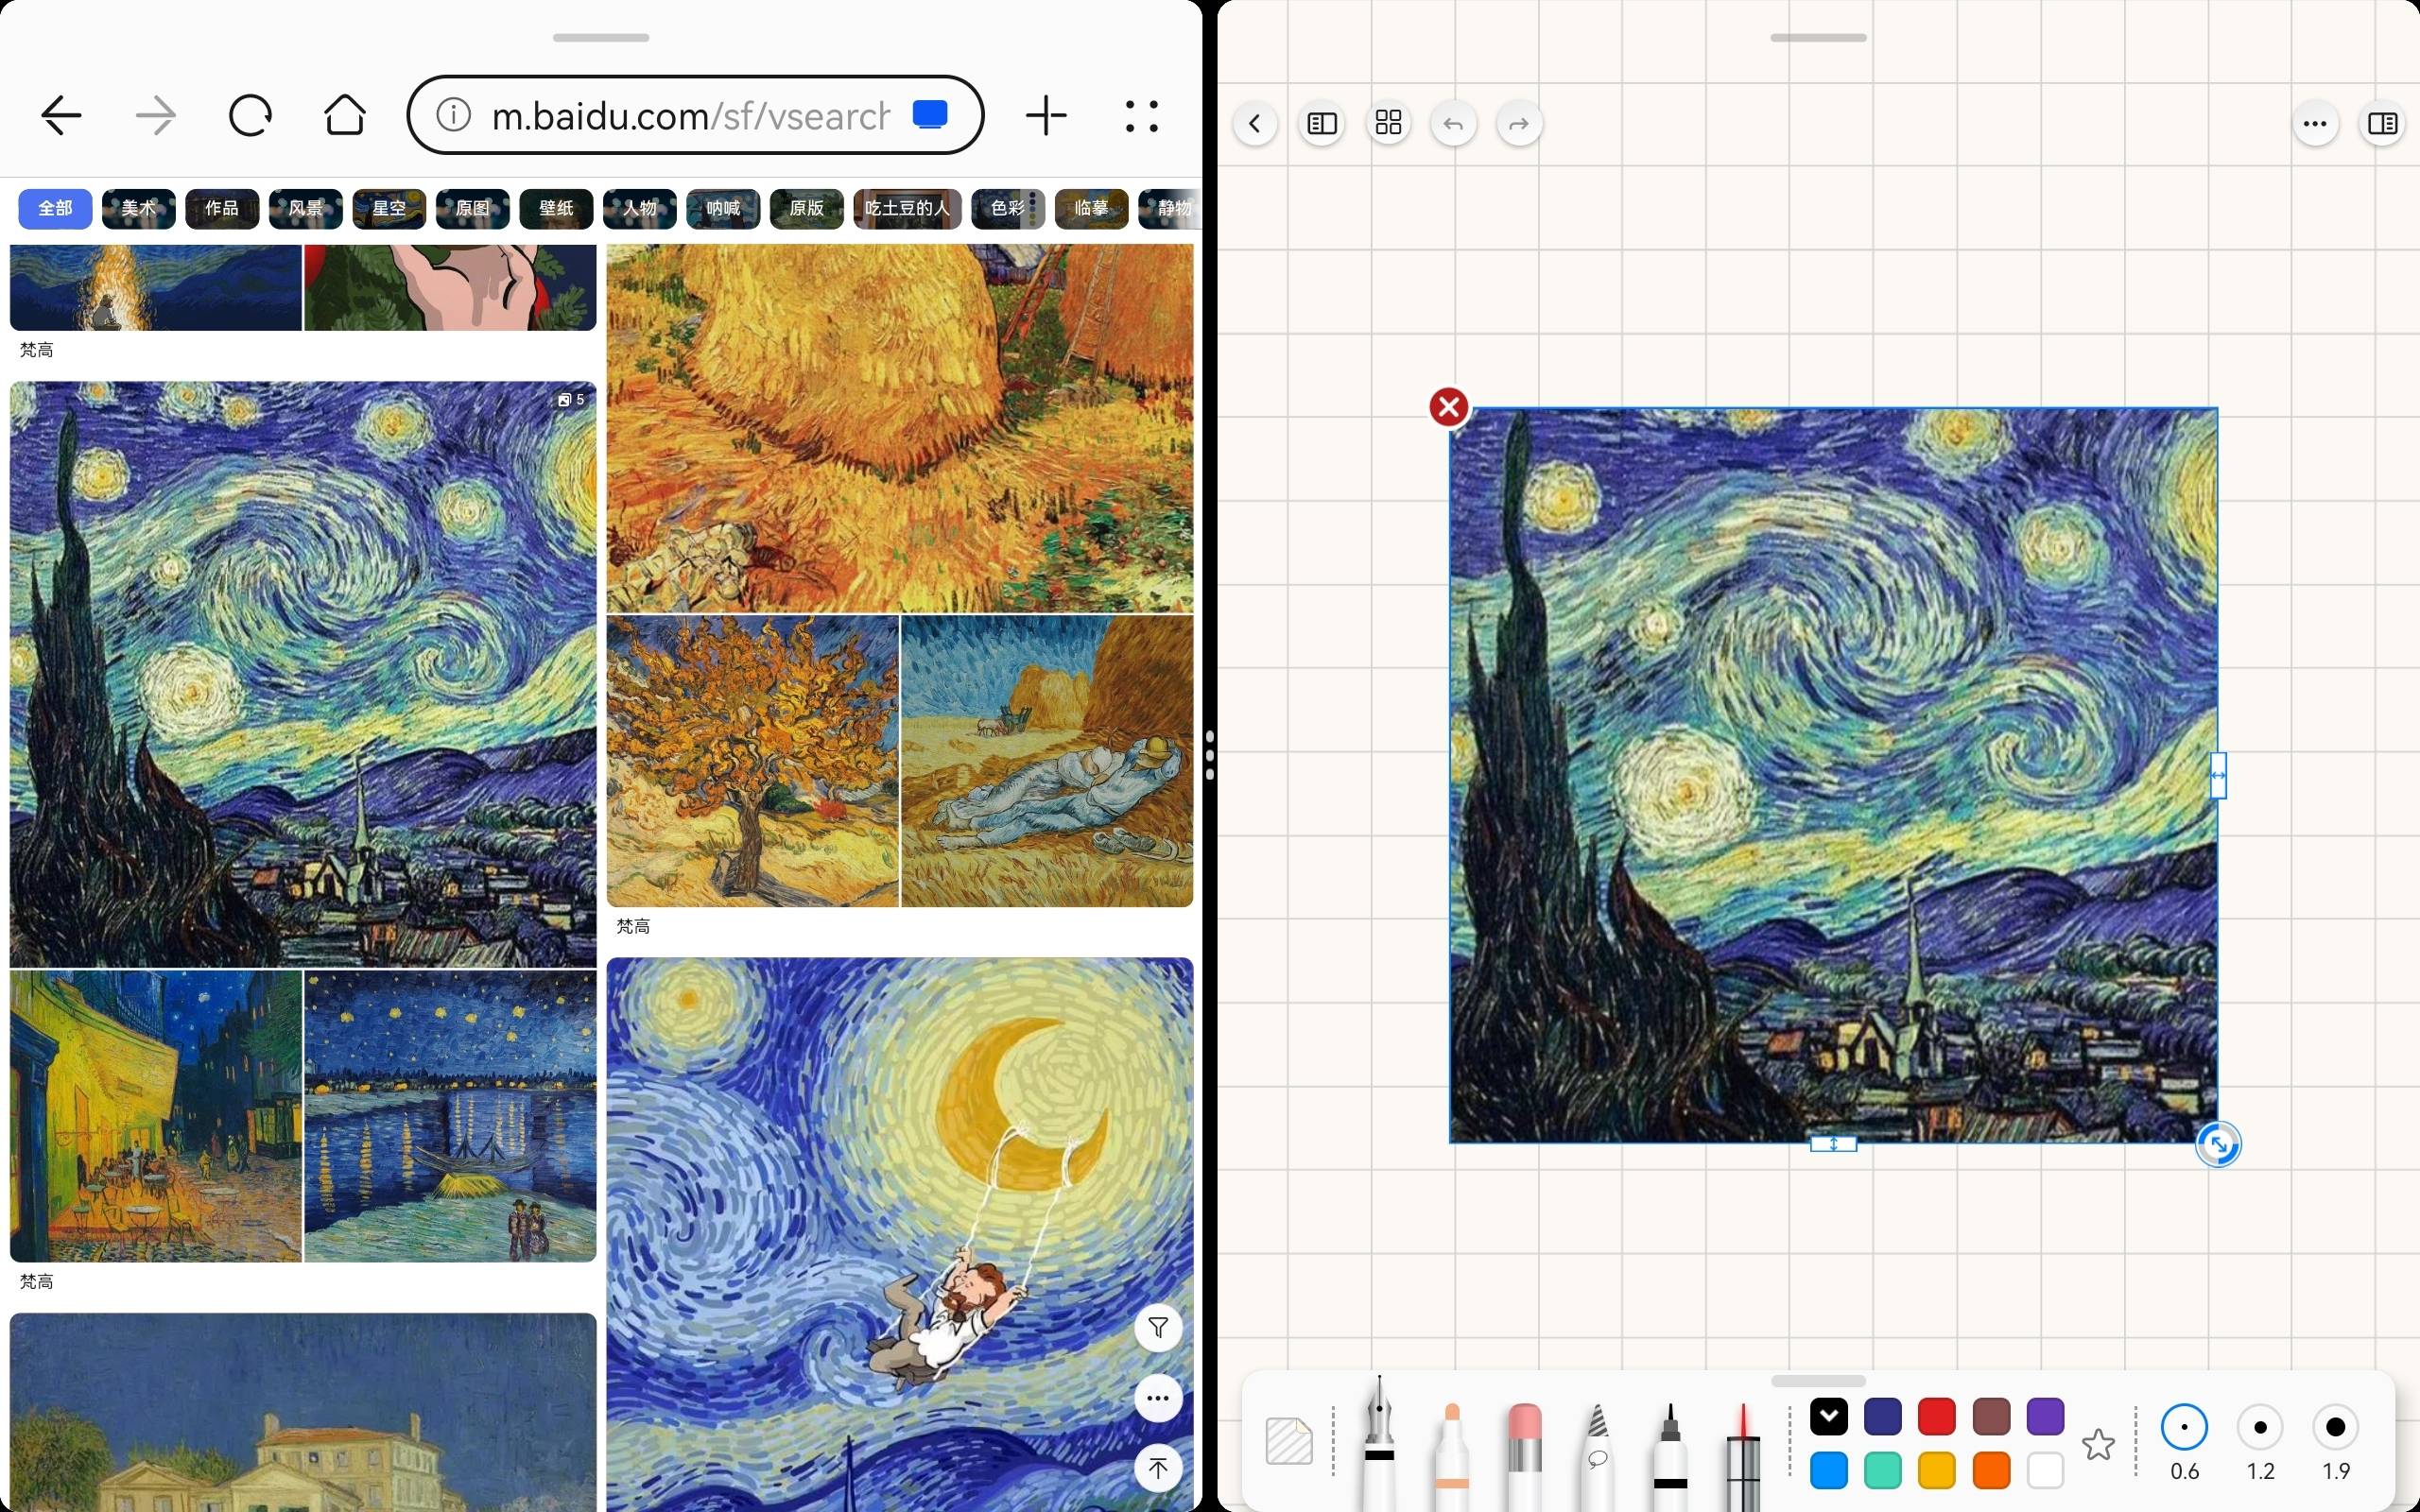View site info icon in address bar
Screen dimensions: 2420x1512
(x=454, y=115)
